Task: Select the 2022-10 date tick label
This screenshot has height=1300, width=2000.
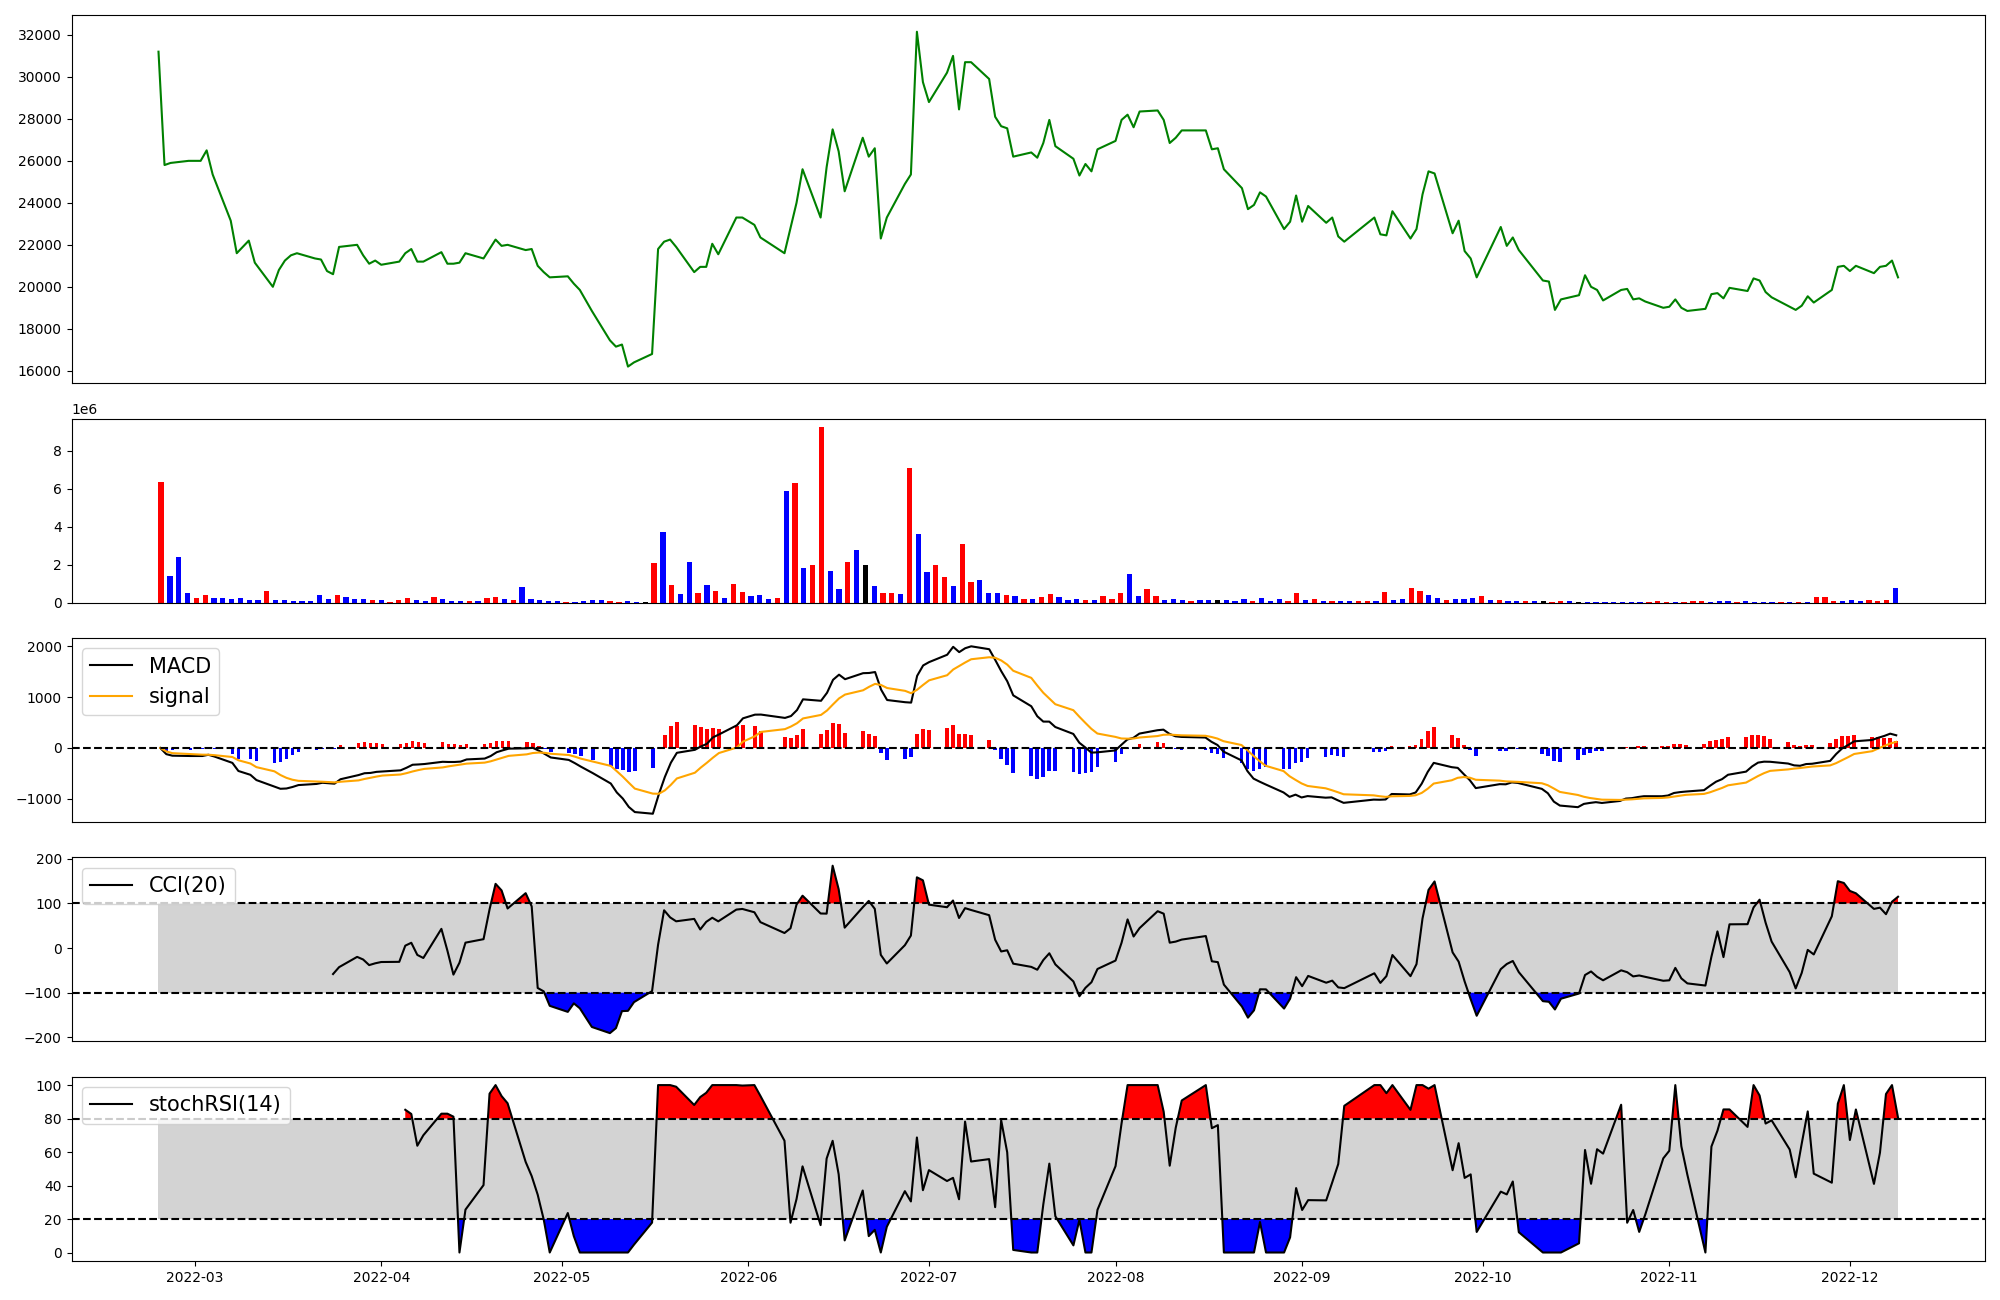Action: click(1482, 1277)
